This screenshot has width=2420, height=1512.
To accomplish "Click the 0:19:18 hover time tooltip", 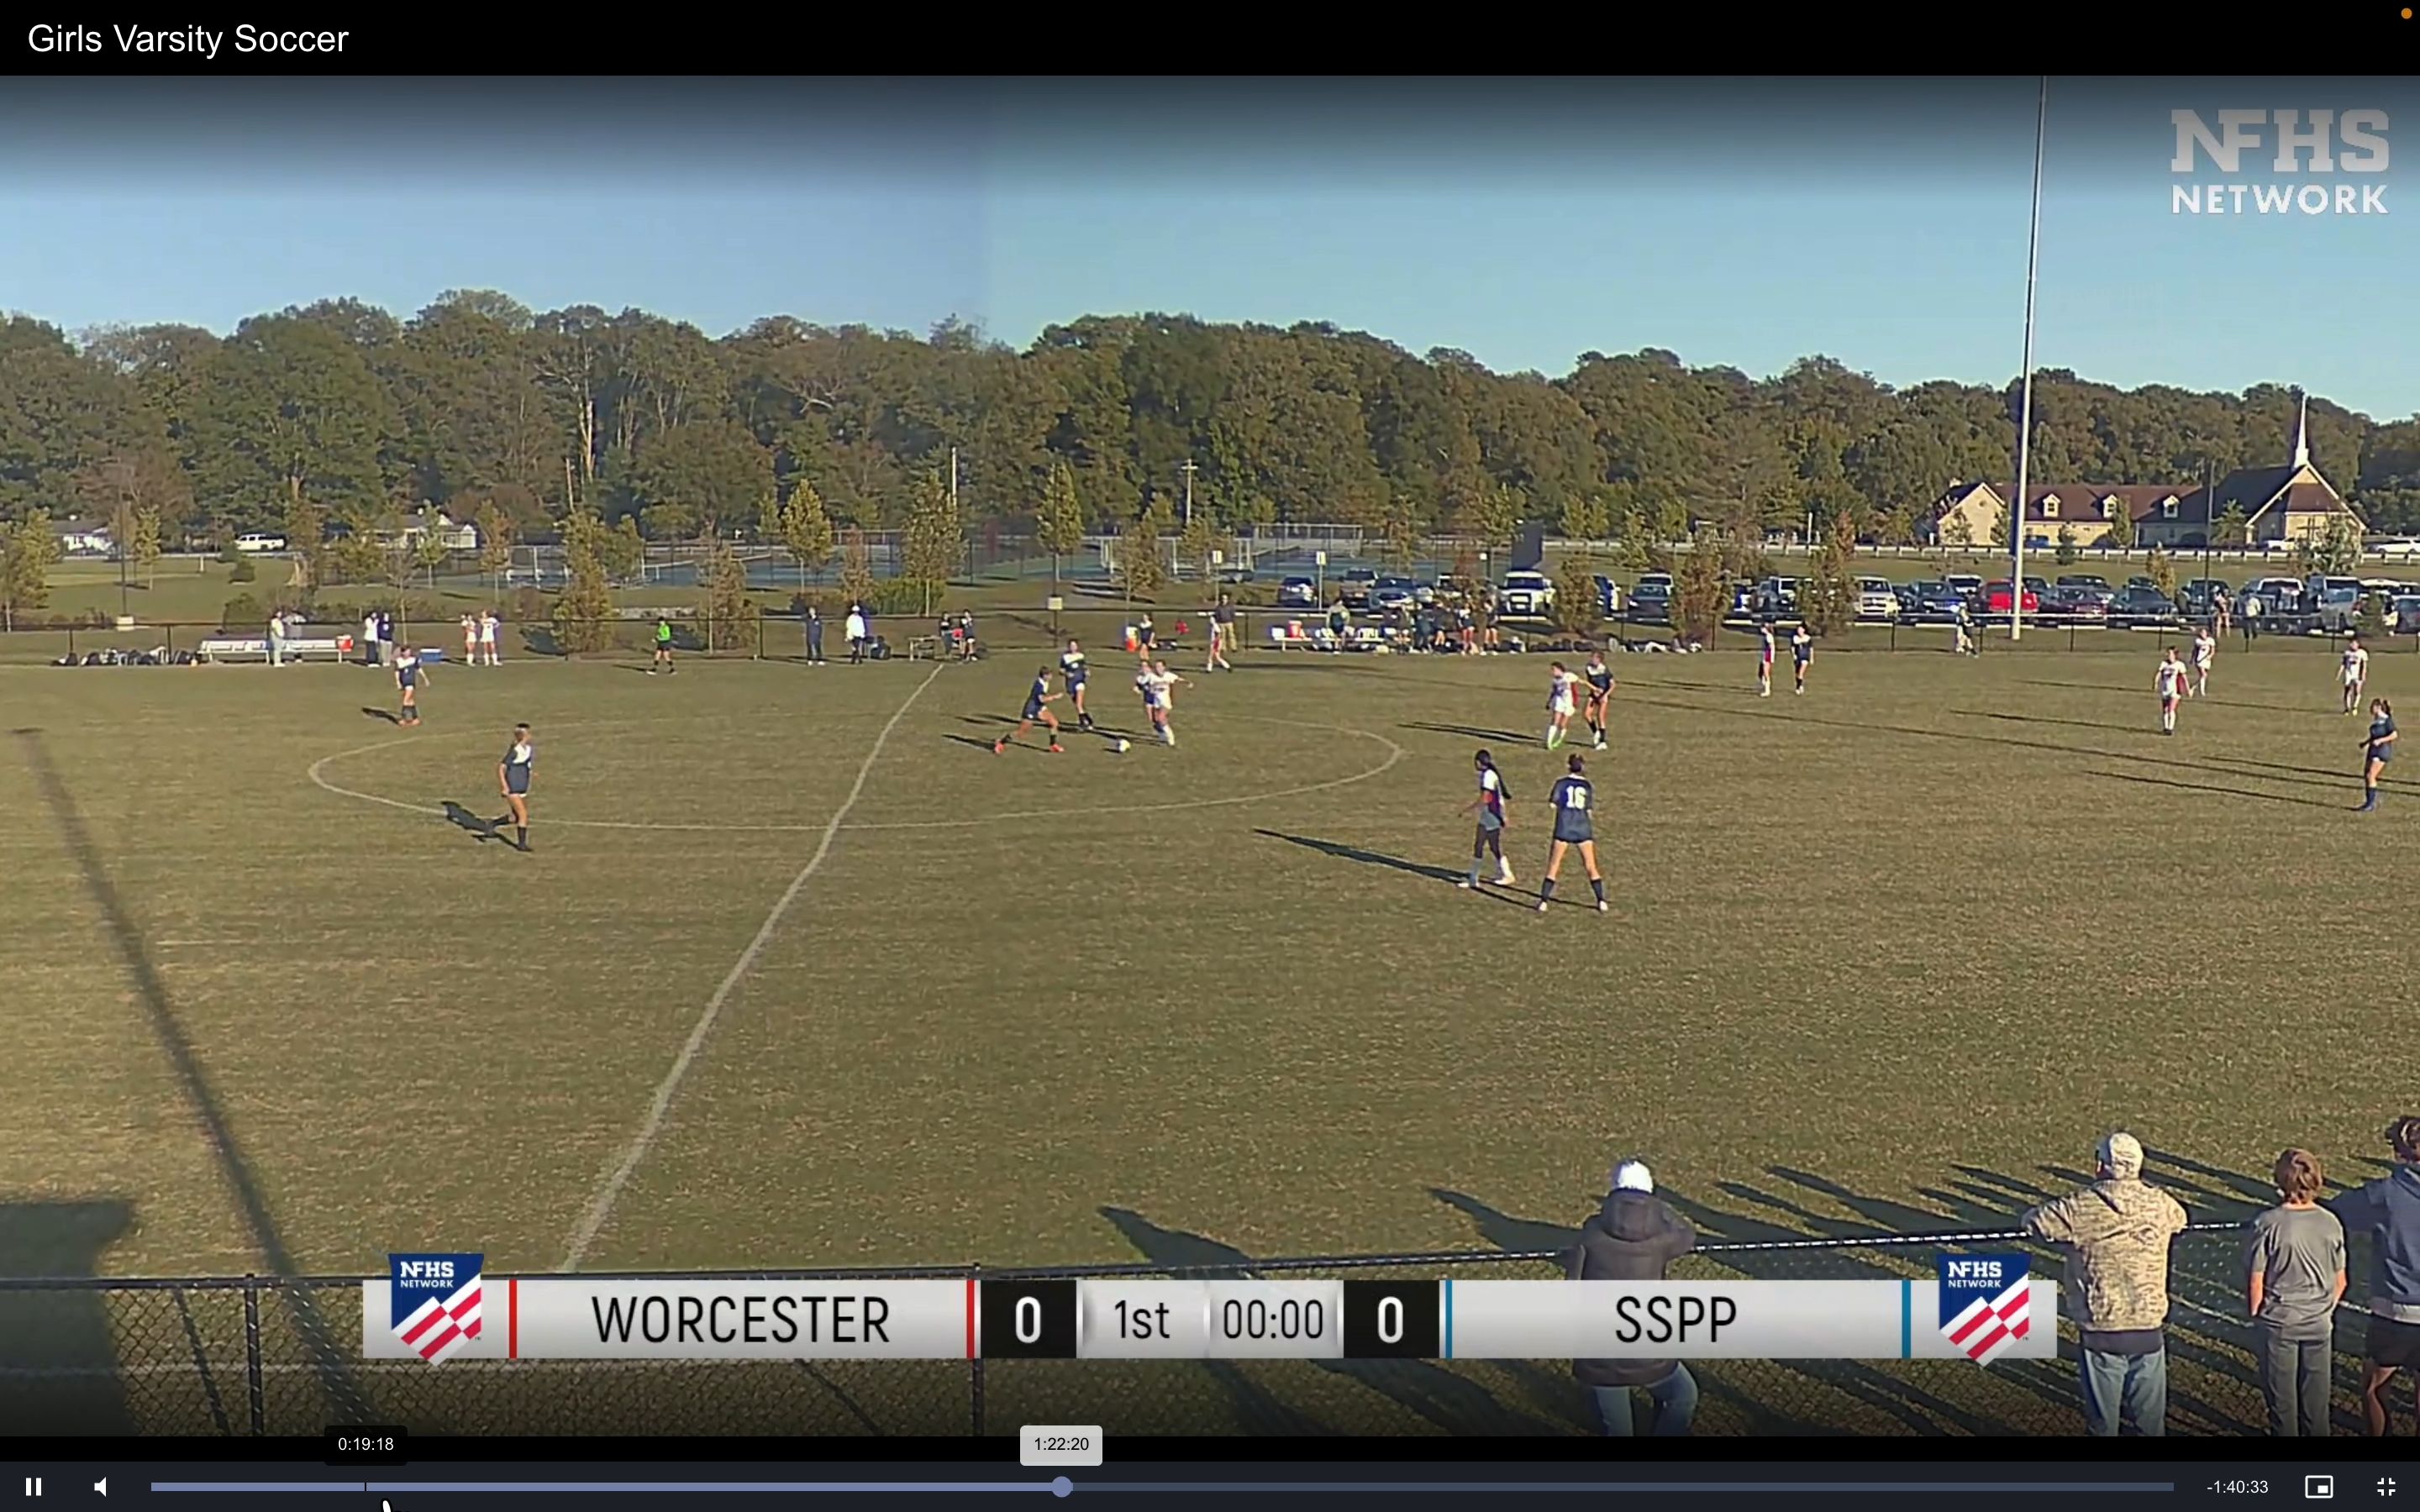I will pyautogui.click(x=365, y=1445).
